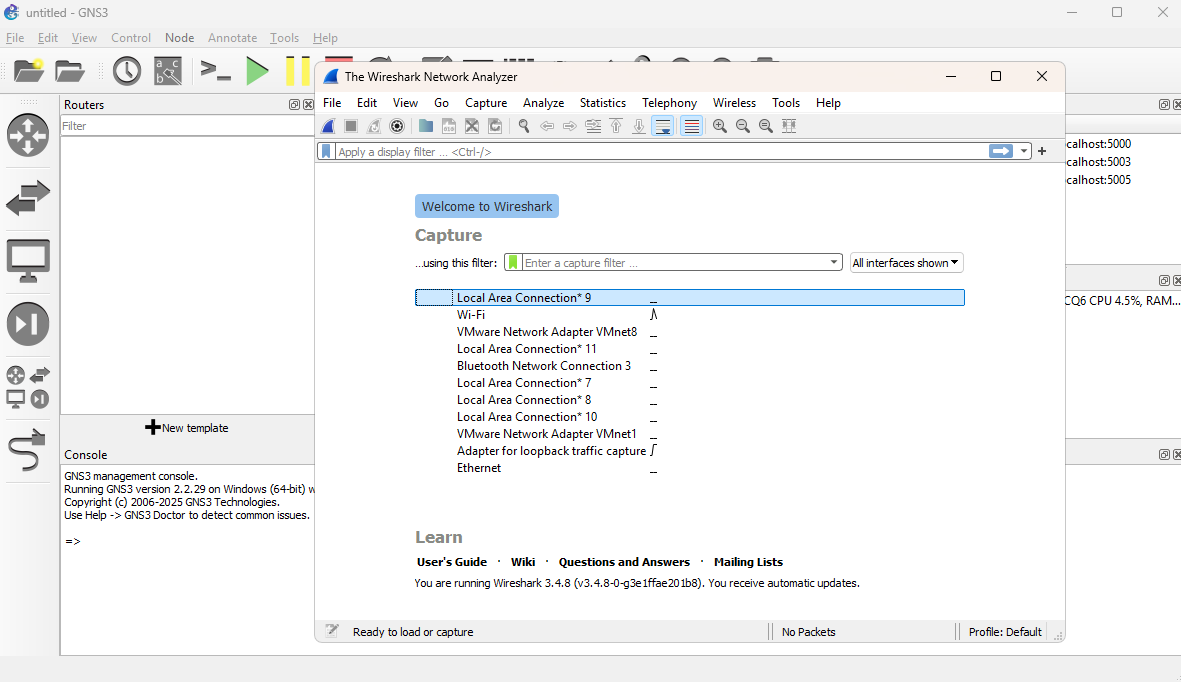Toggle packet list colorization

pyautogui.click(x=691, y=125)
